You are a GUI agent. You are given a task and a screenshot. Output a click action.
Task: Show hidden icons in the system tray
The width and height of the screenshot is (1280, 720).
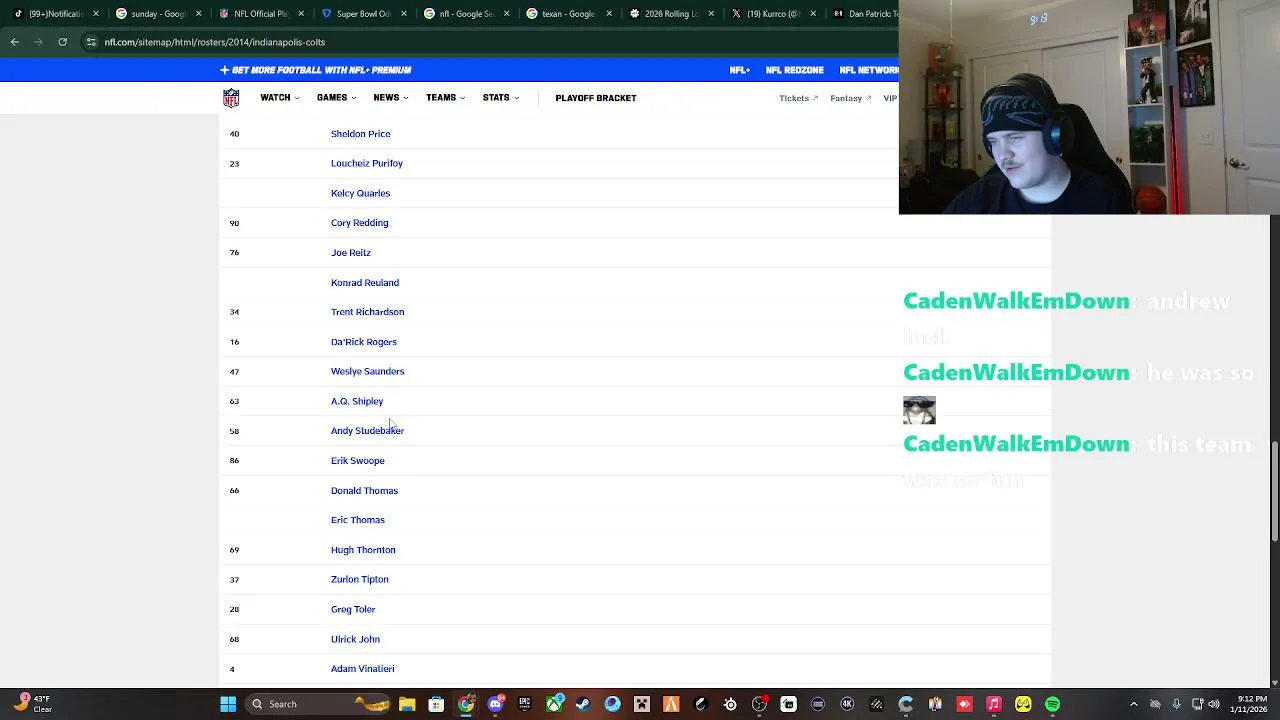tap(1133, 704)
